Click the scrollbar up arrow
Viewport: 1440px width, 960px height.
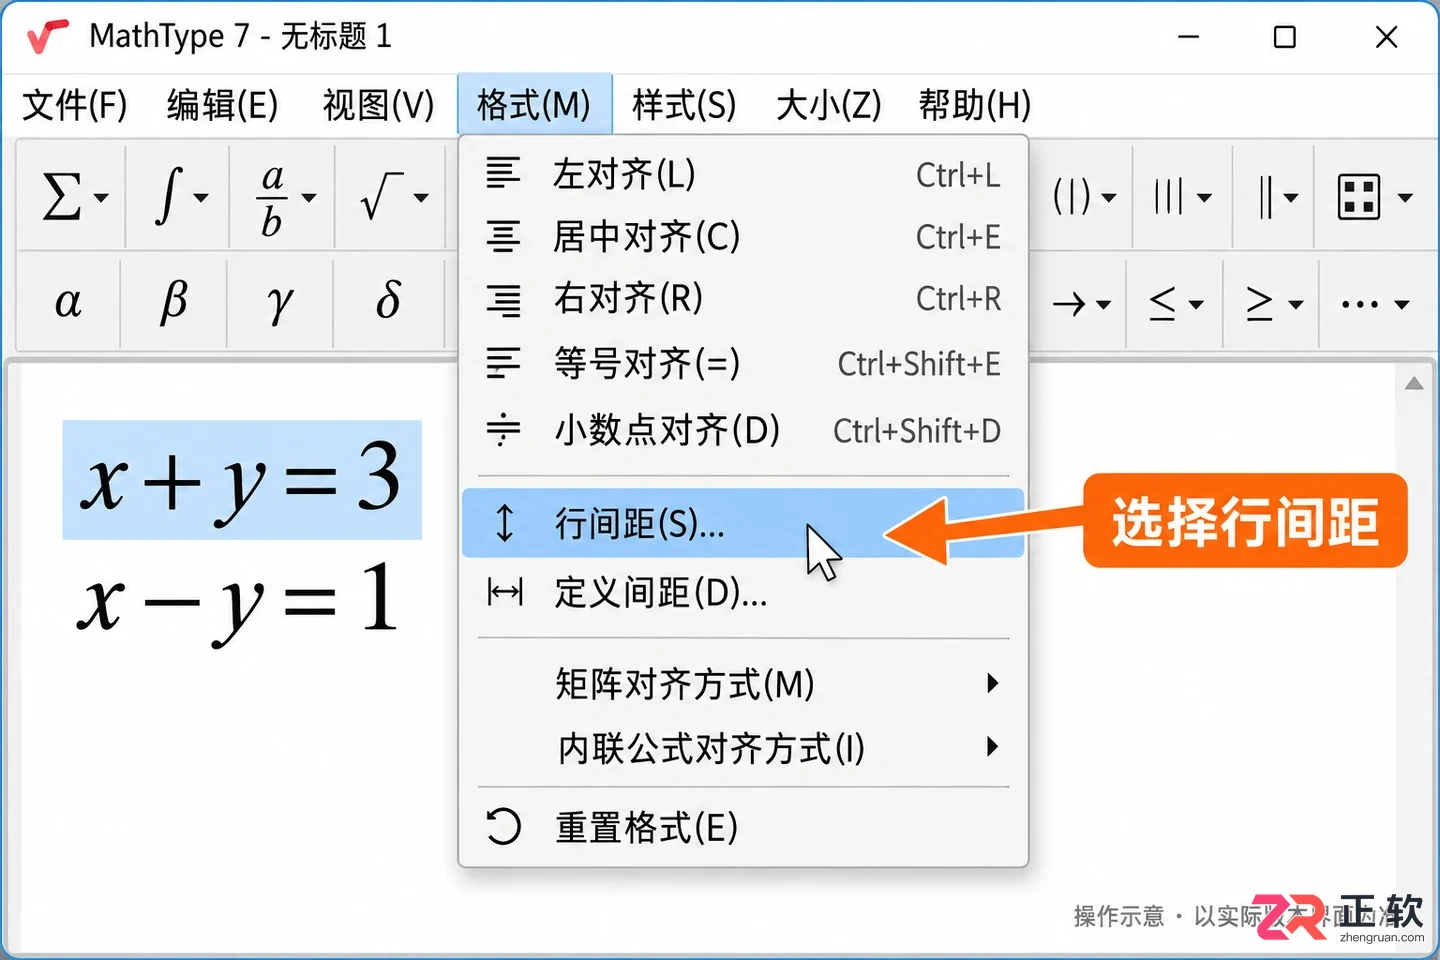pos(1414,384)
